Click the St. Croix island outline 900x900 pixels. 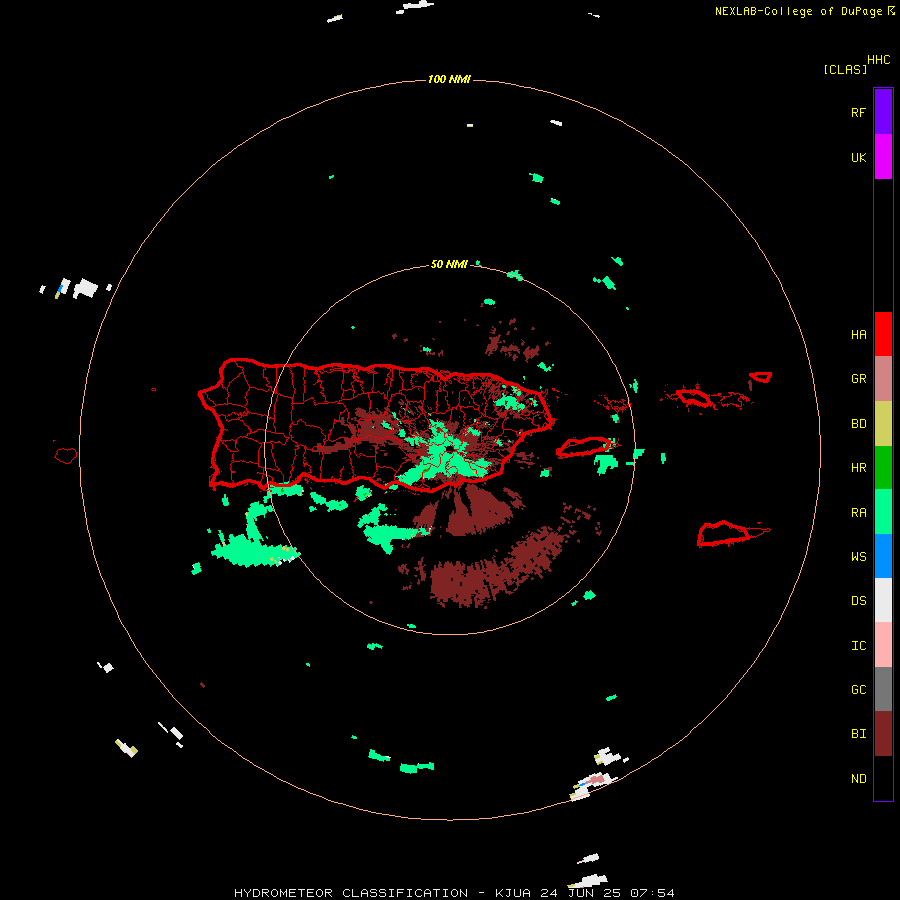723,534
